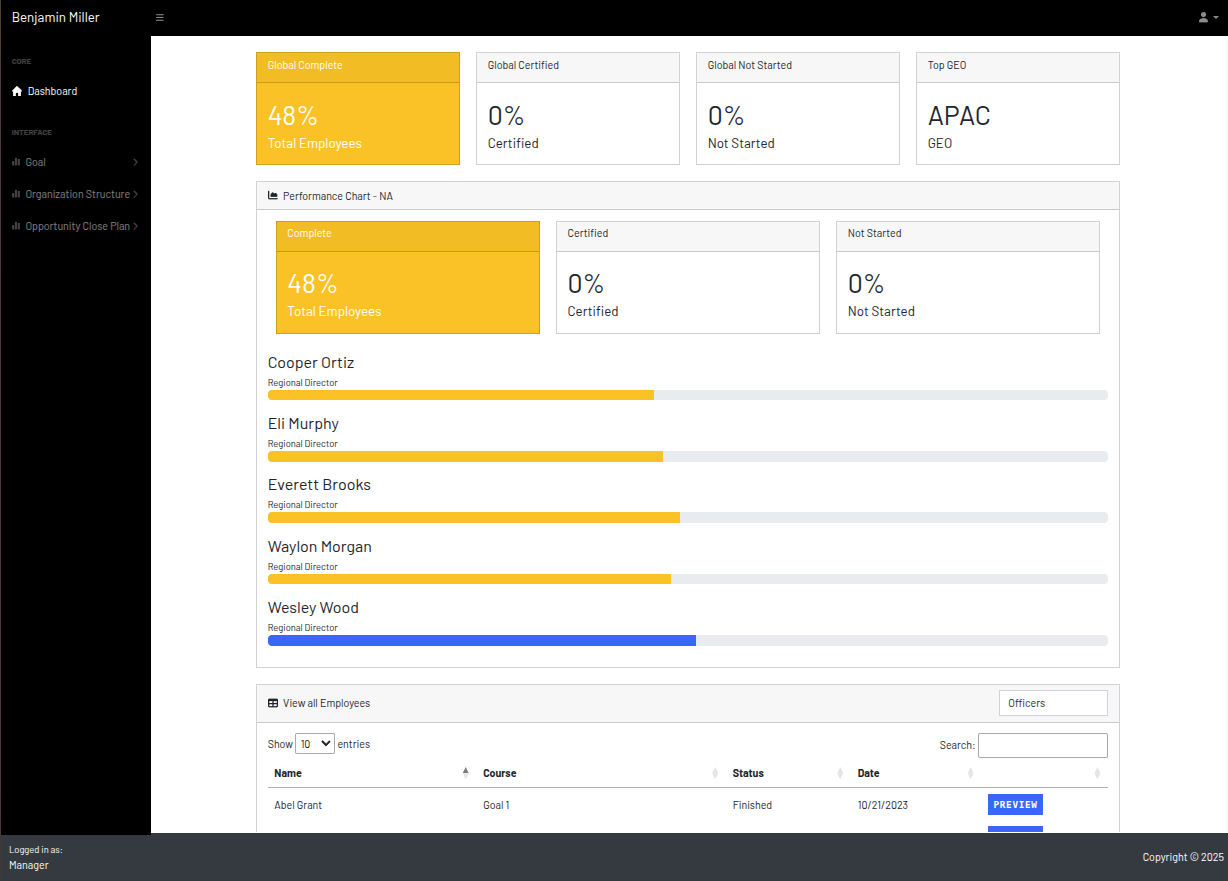
Task: Click the Dashboard home icon
Action: point(17,91)
